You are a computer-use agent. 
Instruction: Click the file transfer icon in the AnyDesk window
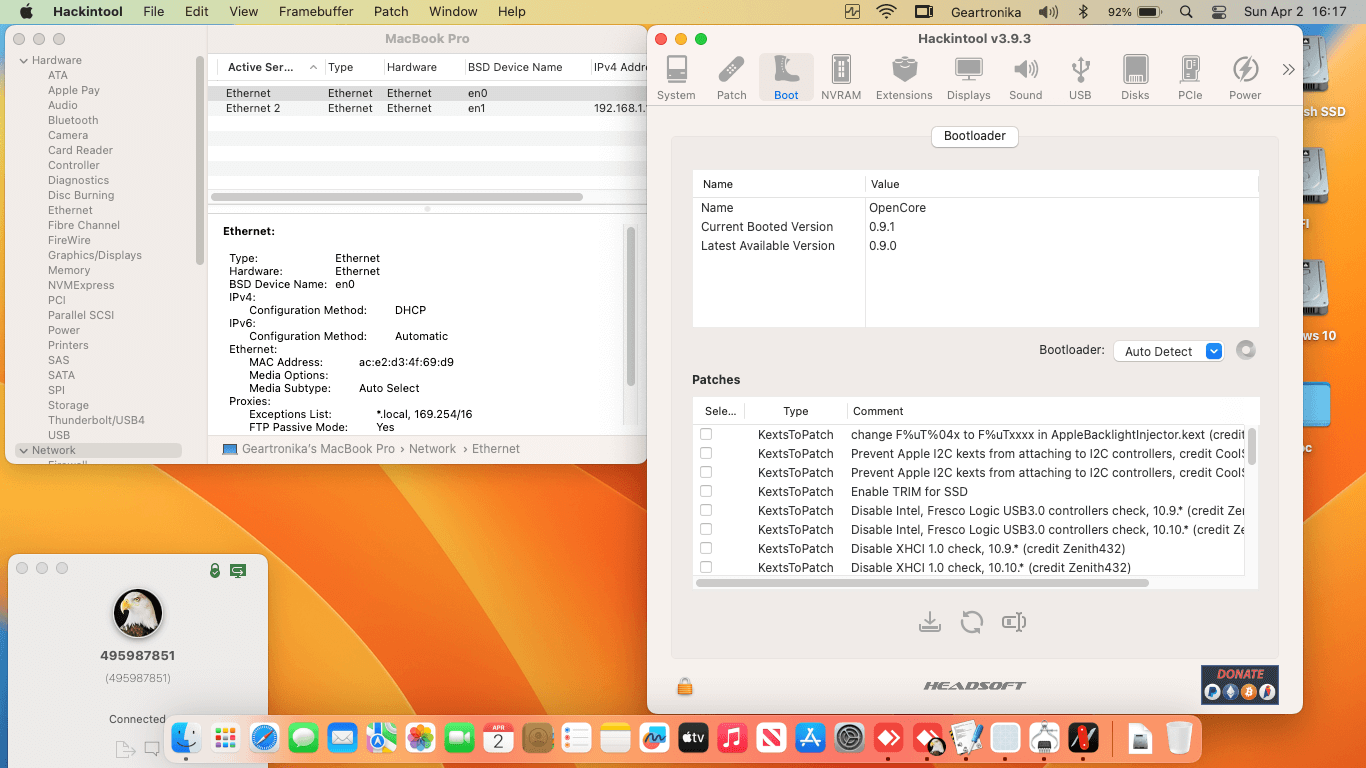125,748
